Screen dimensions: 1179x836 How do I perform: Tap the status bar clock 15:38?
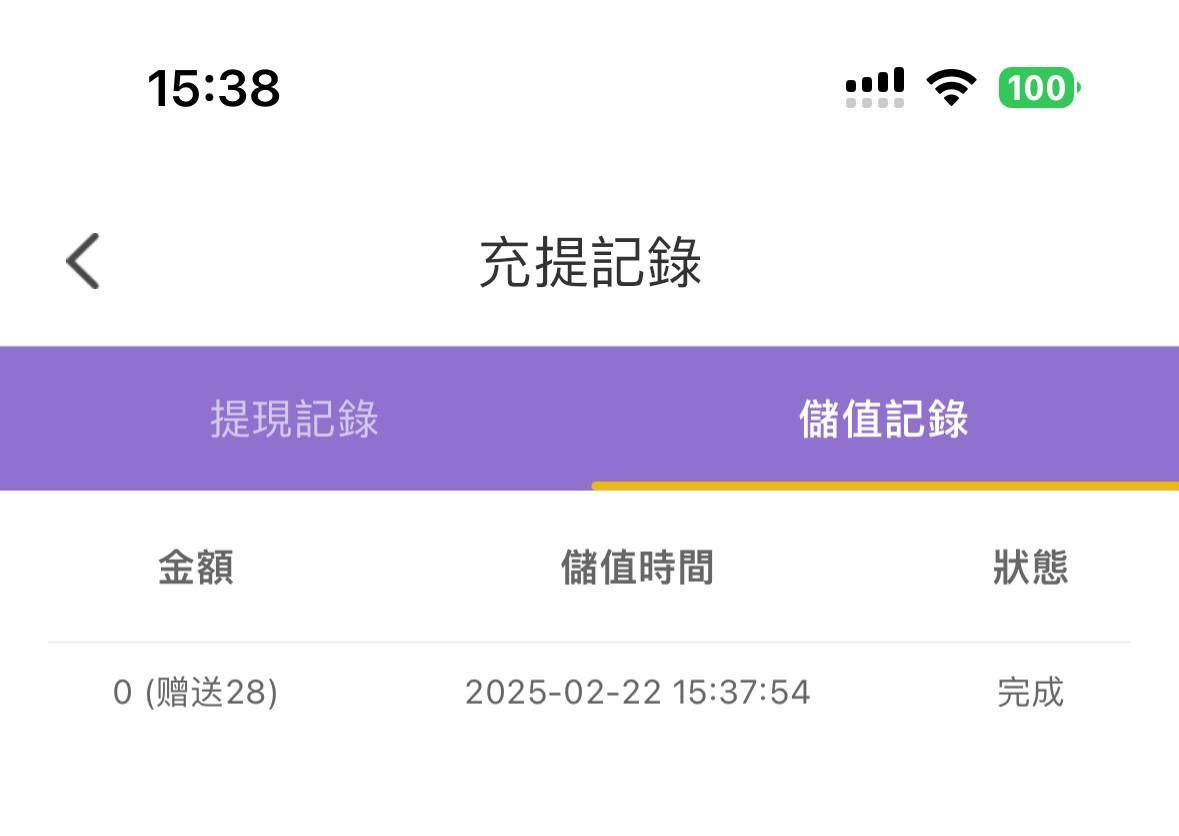click(214, 88)
